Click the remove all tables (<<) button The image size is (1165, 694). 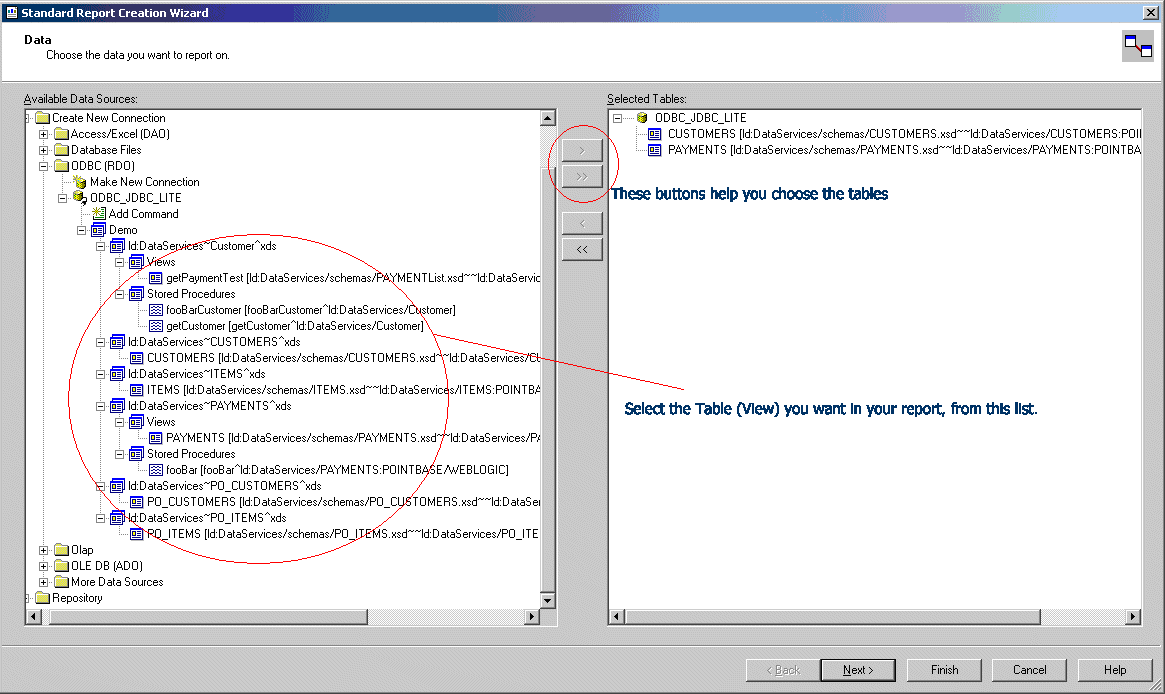(x=582, y=250)
